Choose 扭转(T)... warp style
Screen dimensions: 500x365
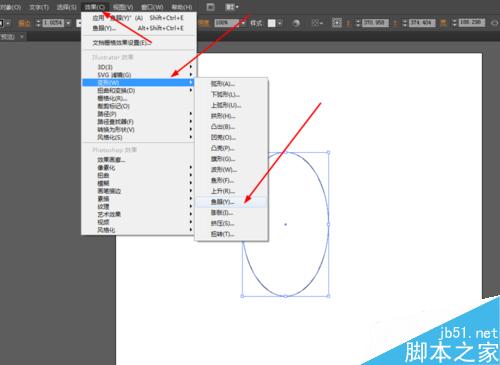tap(231, 234)
